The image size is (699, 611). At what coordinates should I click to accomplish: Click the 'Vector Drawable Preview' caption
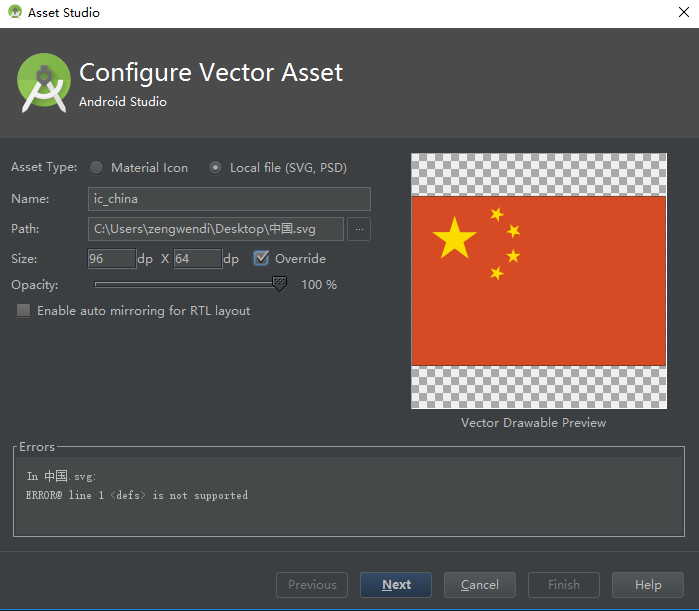tap(534, 422)
